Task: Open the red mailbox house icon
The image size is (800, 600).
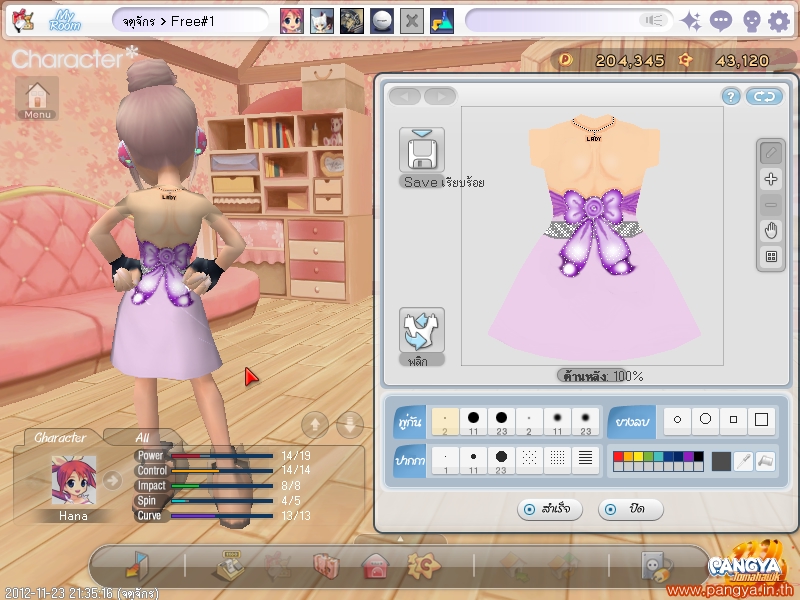Action: click(375, 566)
